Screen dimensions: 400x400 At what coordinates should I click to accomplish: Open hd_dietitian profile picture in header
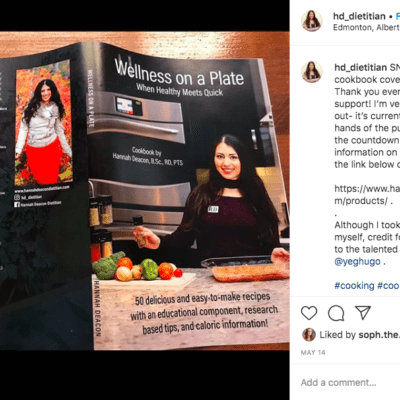coord(312,21)
